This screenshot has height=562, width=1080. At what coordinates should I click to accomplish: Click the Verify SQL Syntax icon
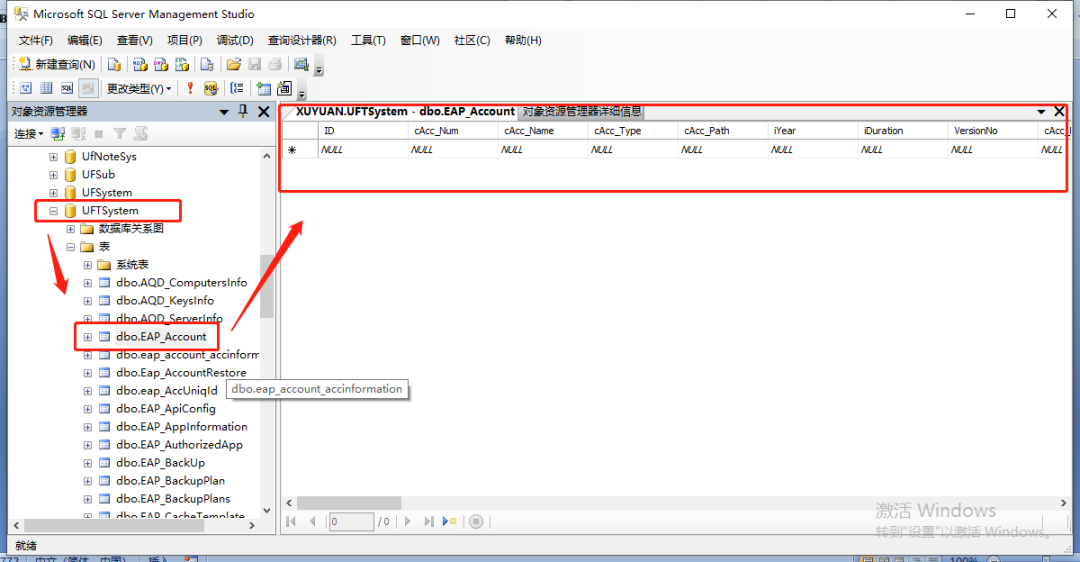point(211,88)
